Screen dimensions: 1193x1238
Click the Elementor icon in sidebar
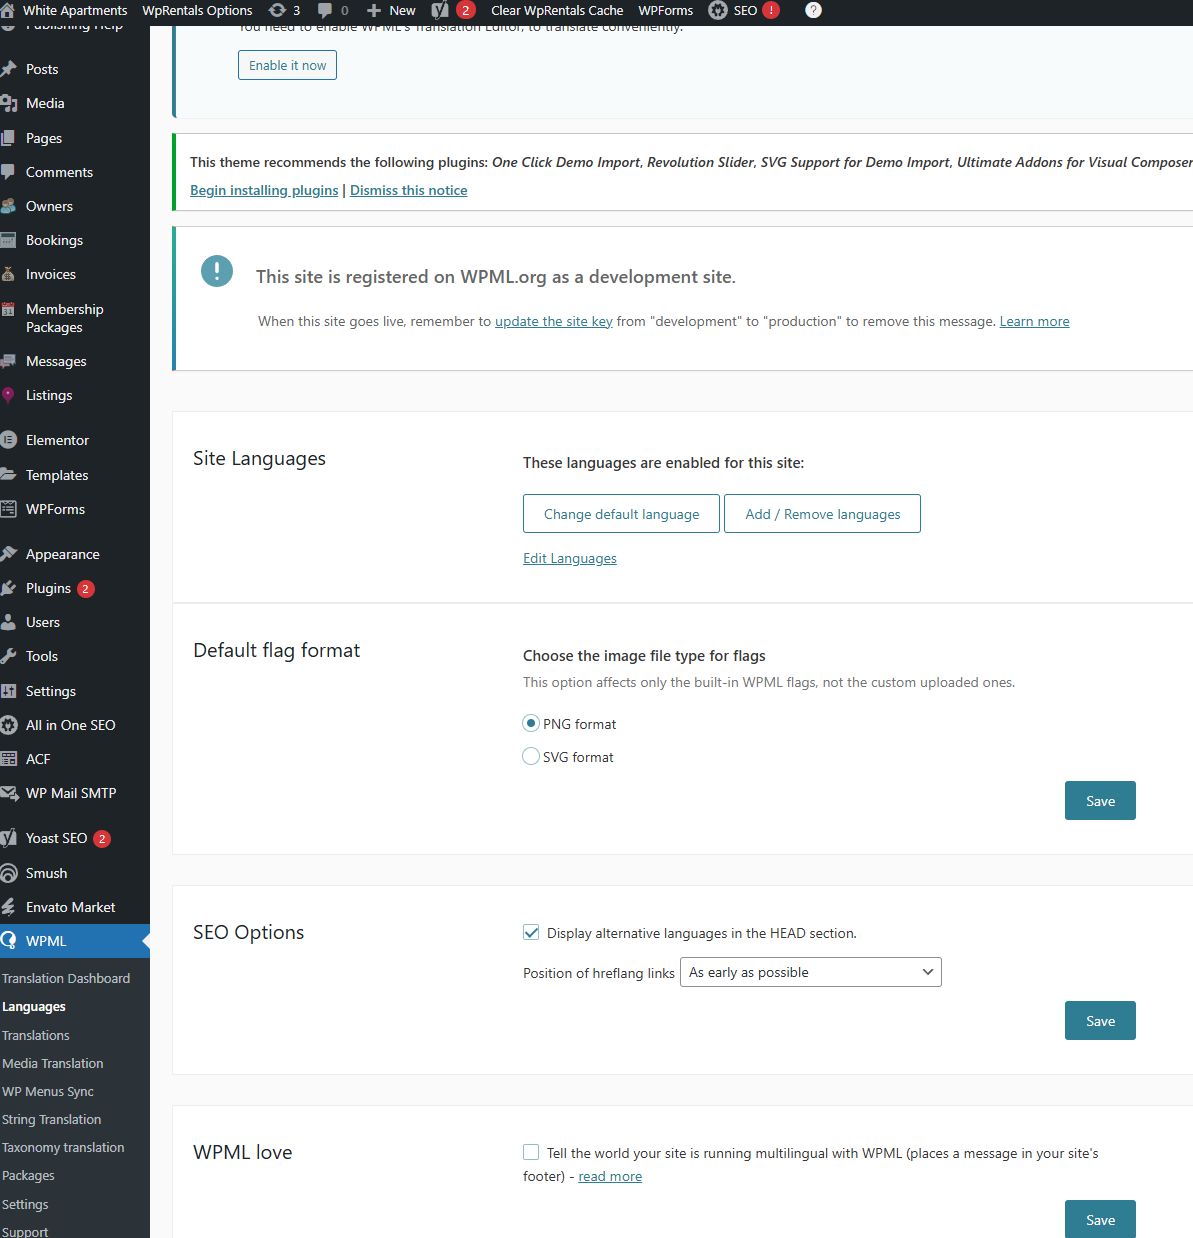[9, 440]
